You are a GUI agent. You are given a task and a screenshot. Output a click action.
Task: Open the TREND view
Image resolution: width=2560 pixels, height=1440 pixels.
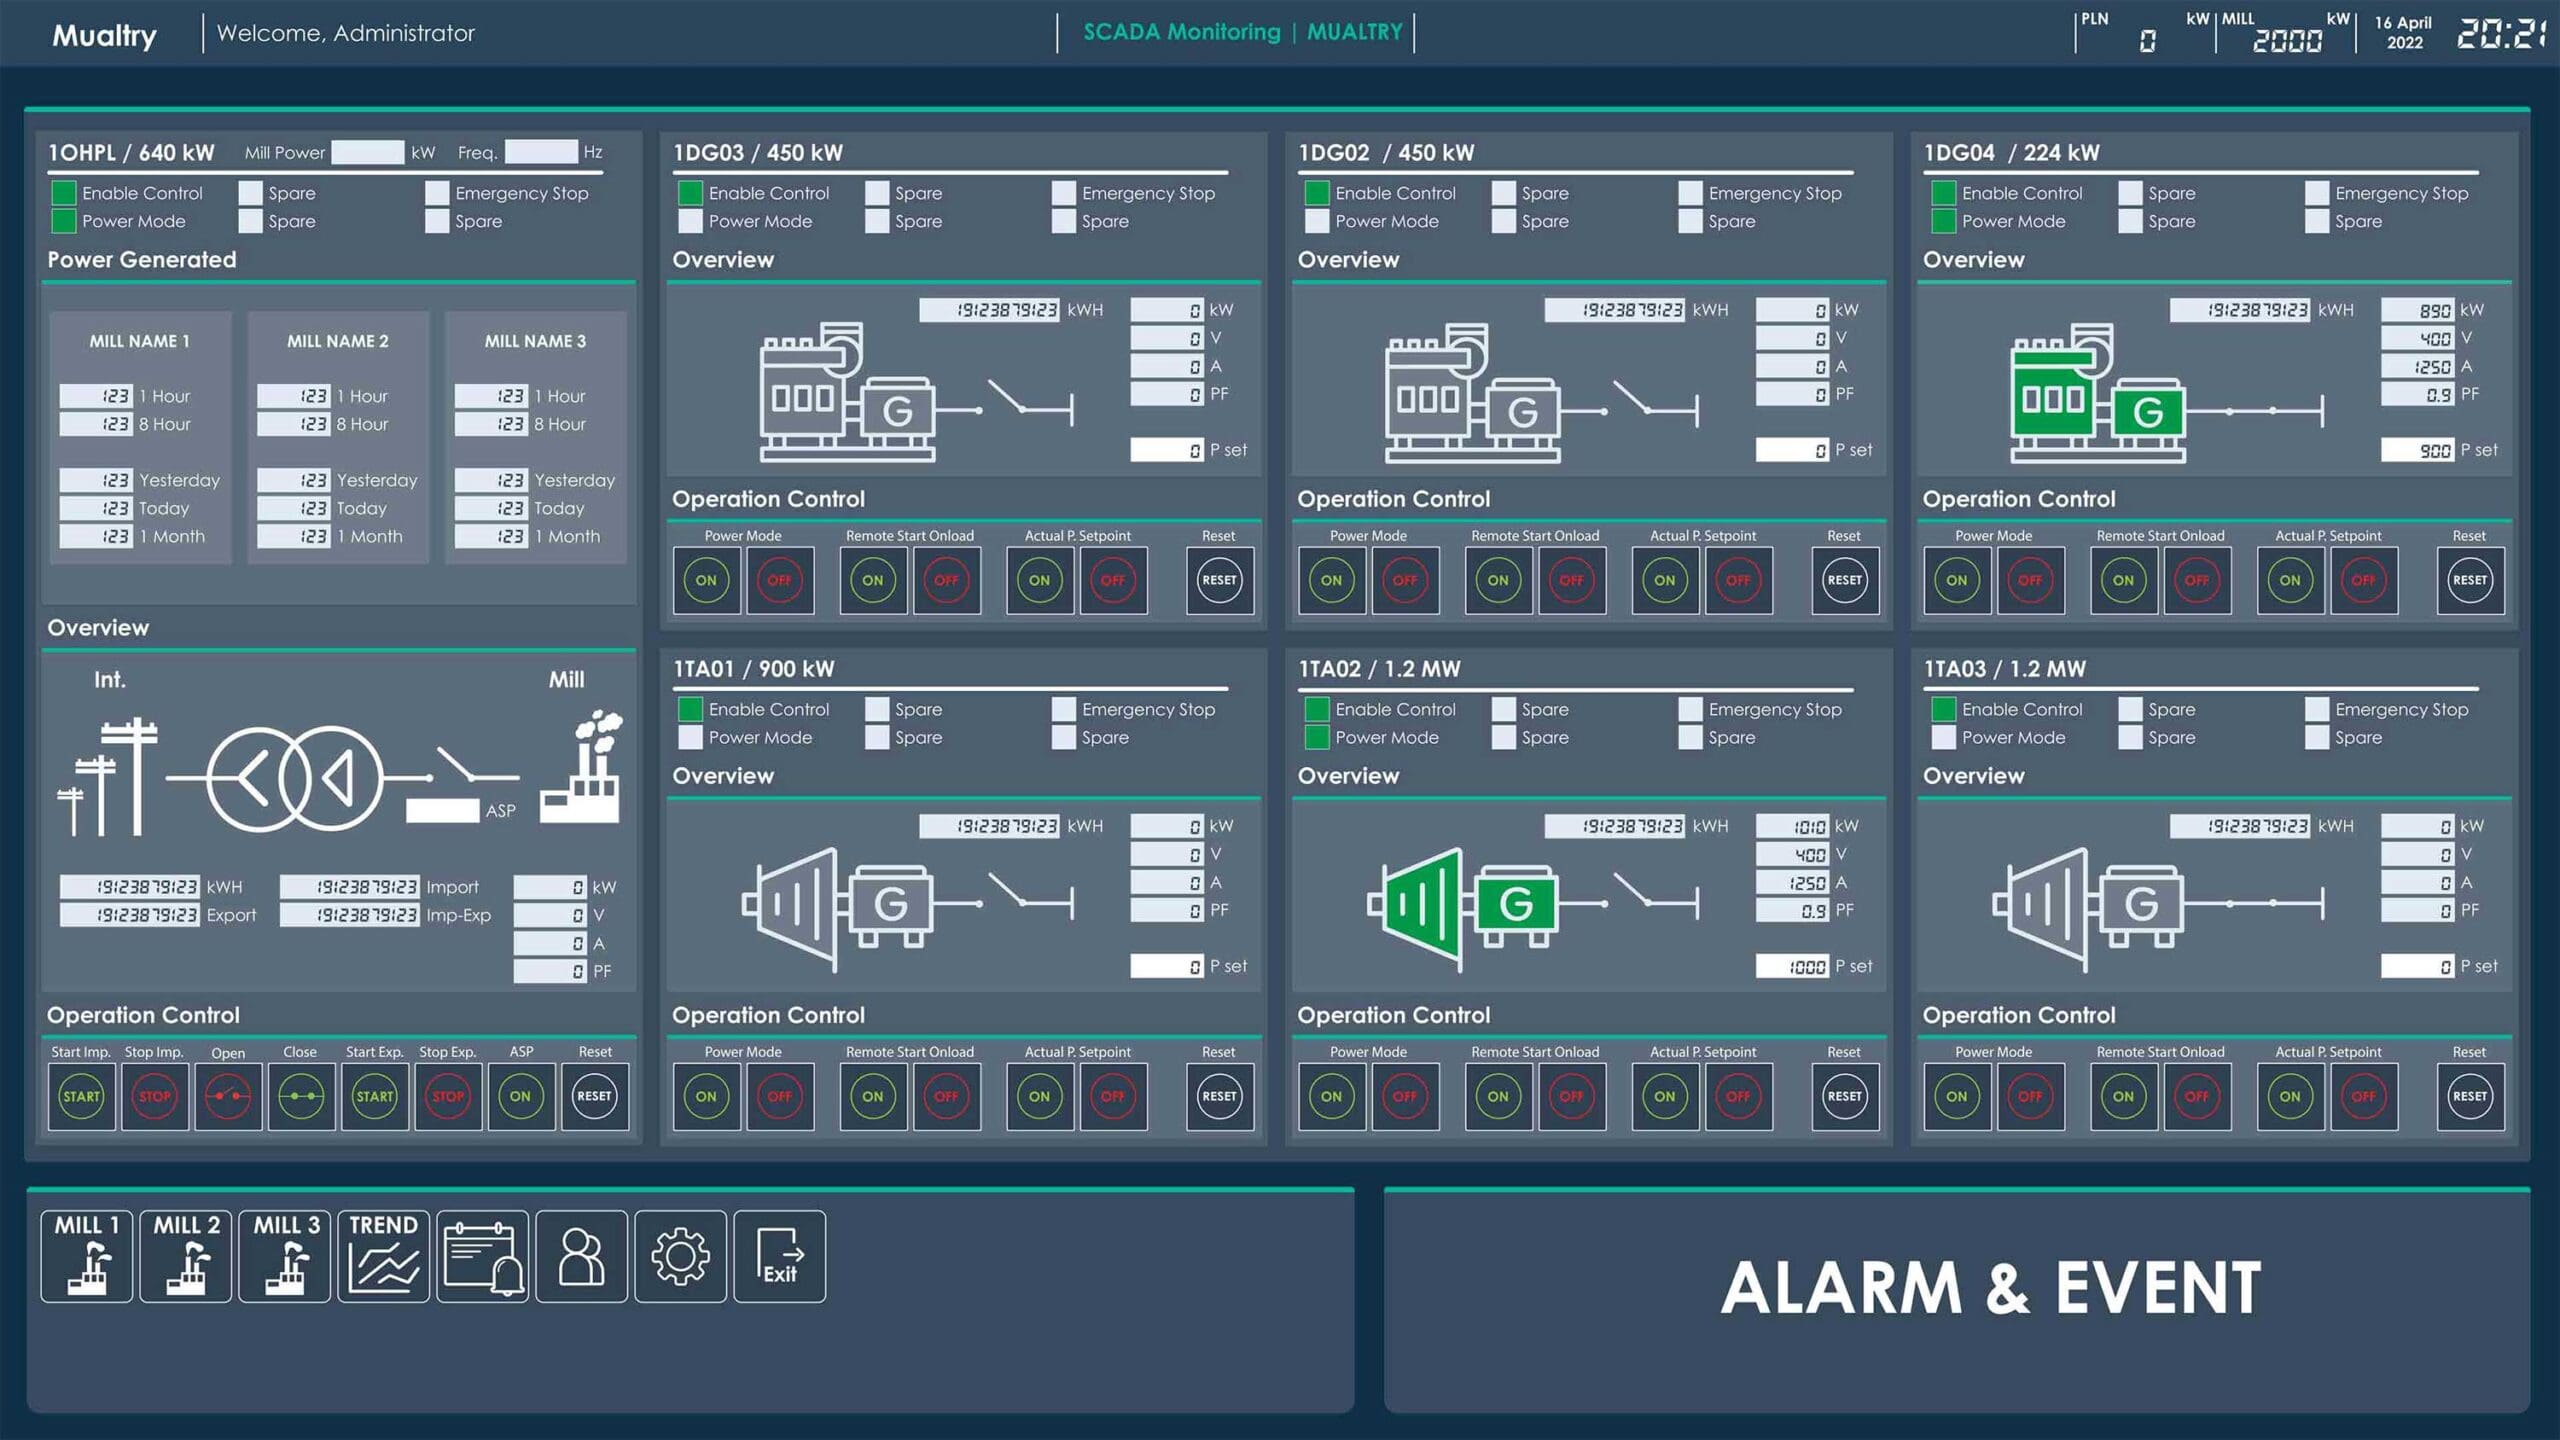pyautogui.click(x=384, y=1255)
